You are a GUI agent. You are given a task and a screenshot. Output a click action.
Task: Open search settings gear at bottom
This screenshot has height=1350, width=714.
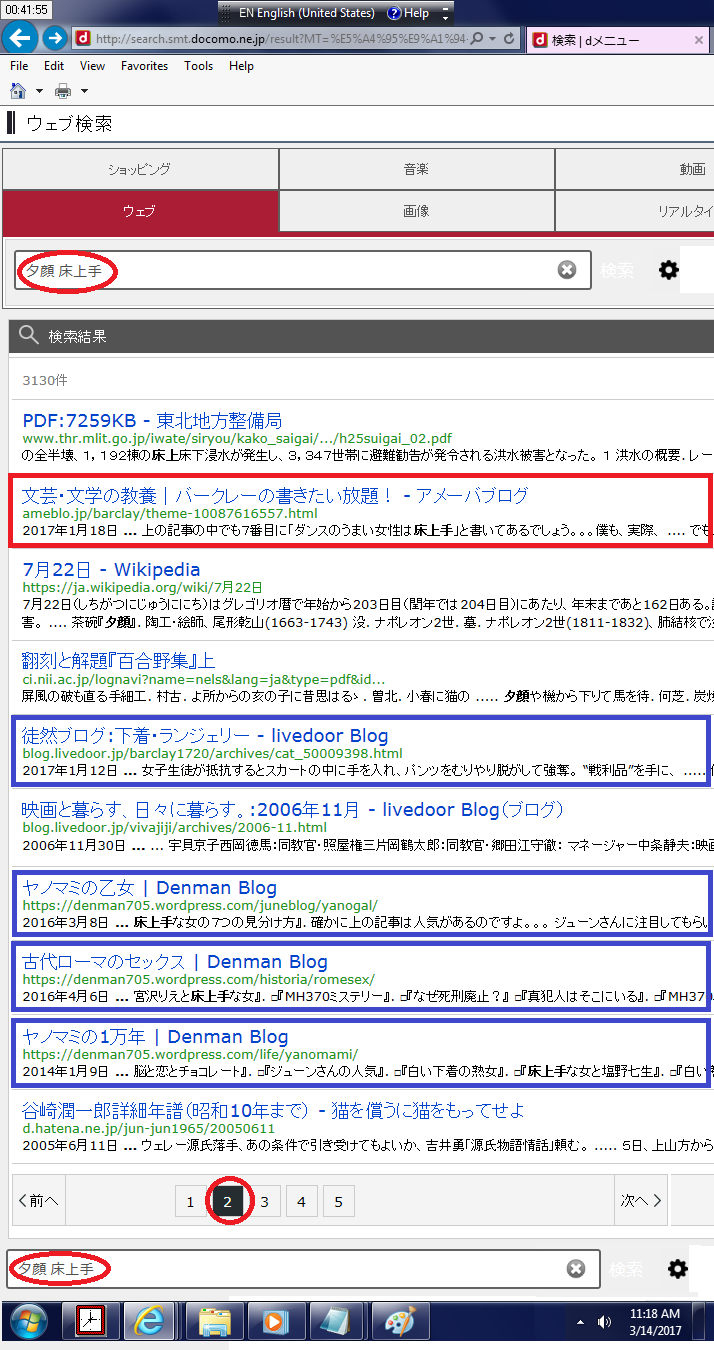pos(678,1269)
